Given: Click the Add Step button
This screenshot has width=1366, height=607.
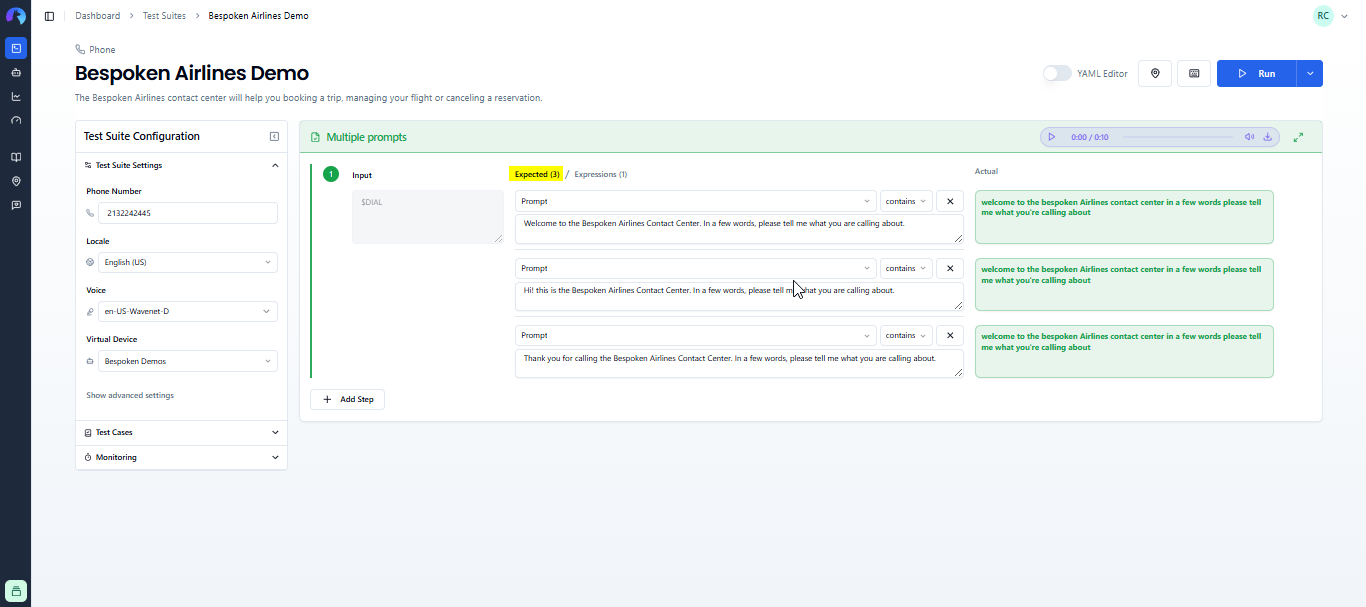Looking at the screenshot, I should pyautogui.click(x=347, y=399).
